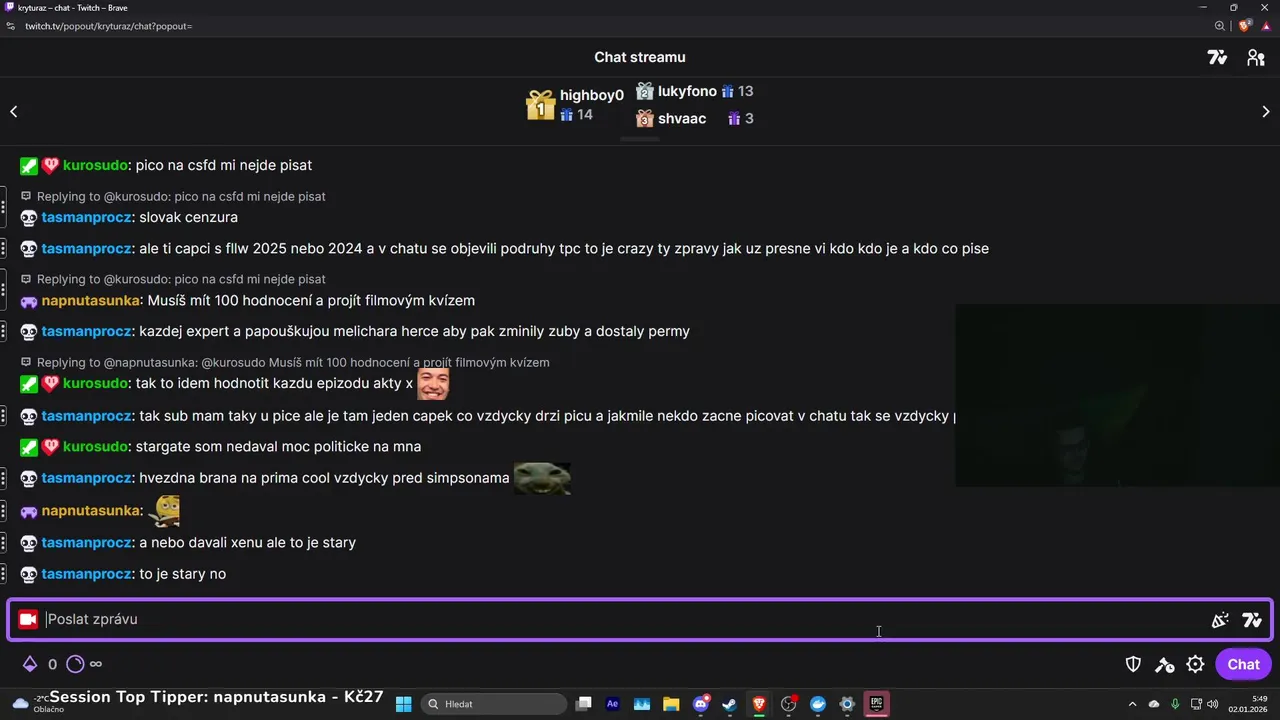
Task: Click napnutasunka's controller badge on 'Musíš mít' message
Action: 28,301
